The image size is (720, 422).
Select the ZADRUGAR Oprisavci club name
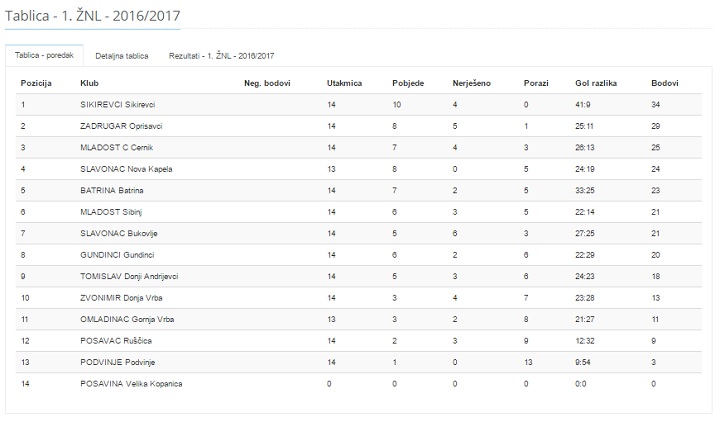121,126
